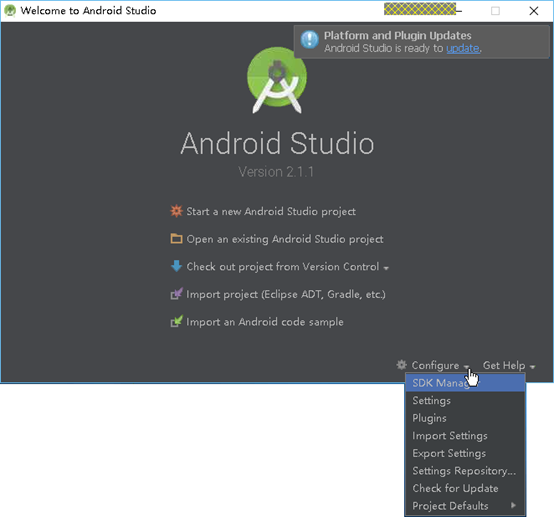Image resolution: width=554 pixels, height=517 pixels.
Task: Click the blue download arrow Version Control icon
Action: tap(176, 266)
